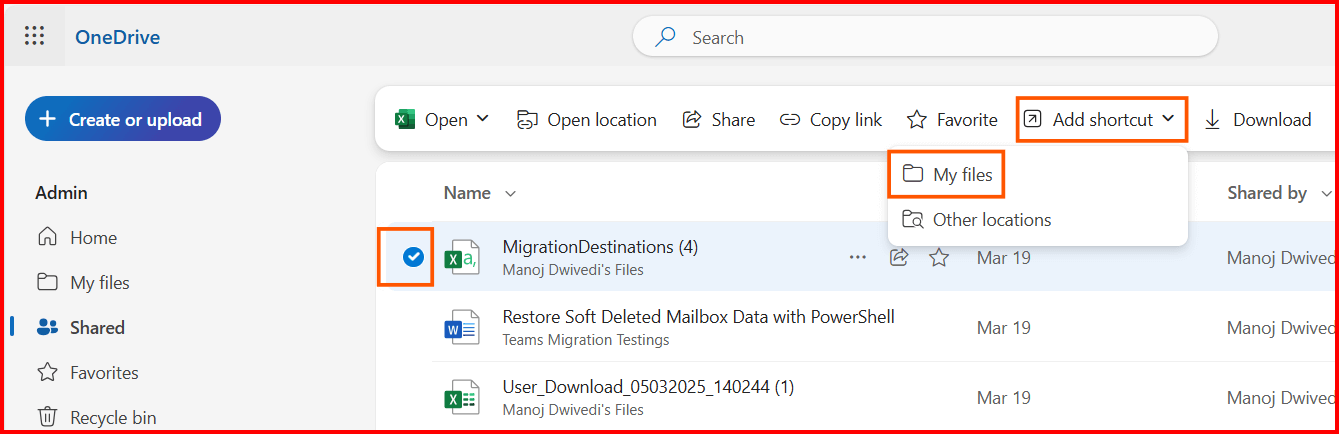Click Manoj Dwivedi's Files under MigrationDestinations
The width and height of the screenshot is (1339, 434).
click(x=573, y=270)
